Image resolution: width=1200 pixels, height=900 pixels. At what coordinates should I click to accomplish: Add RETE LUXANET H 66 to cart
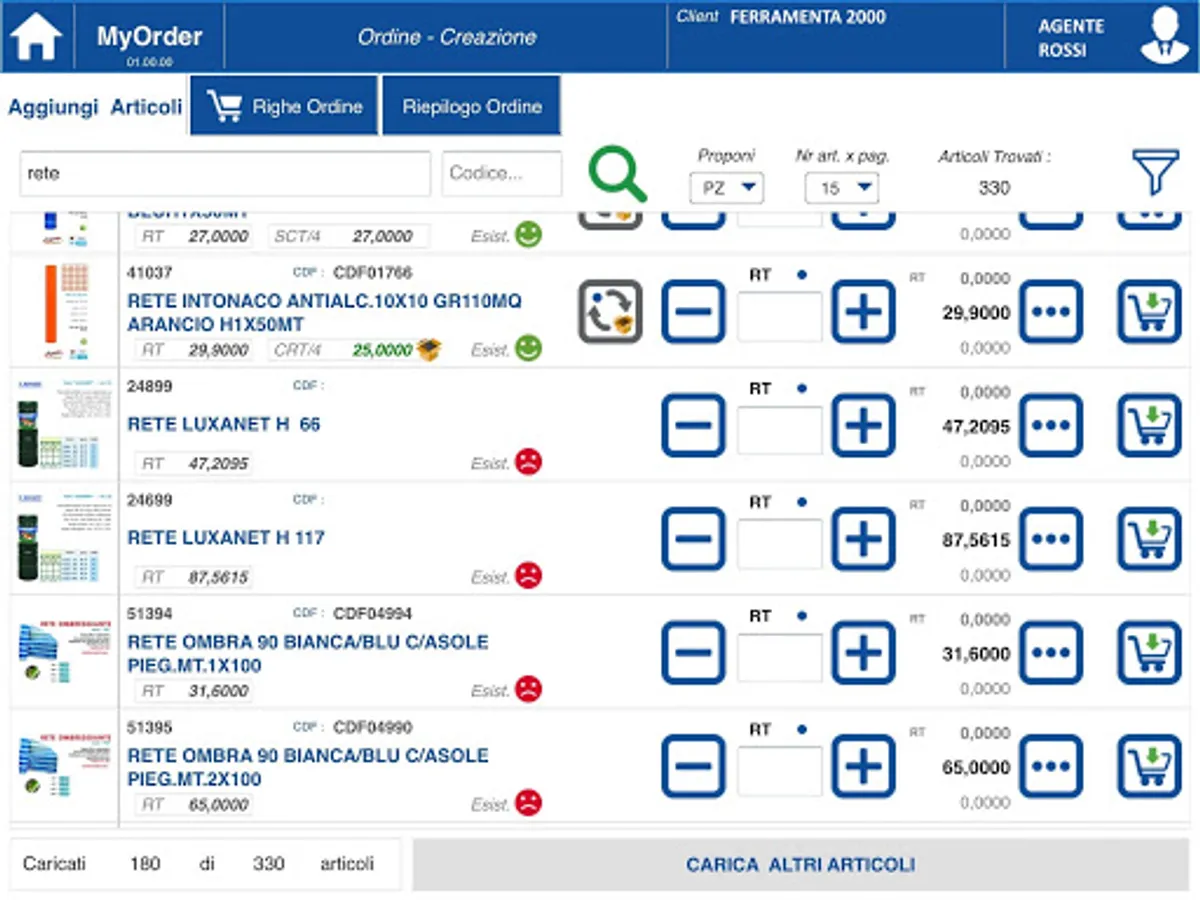1149,426
